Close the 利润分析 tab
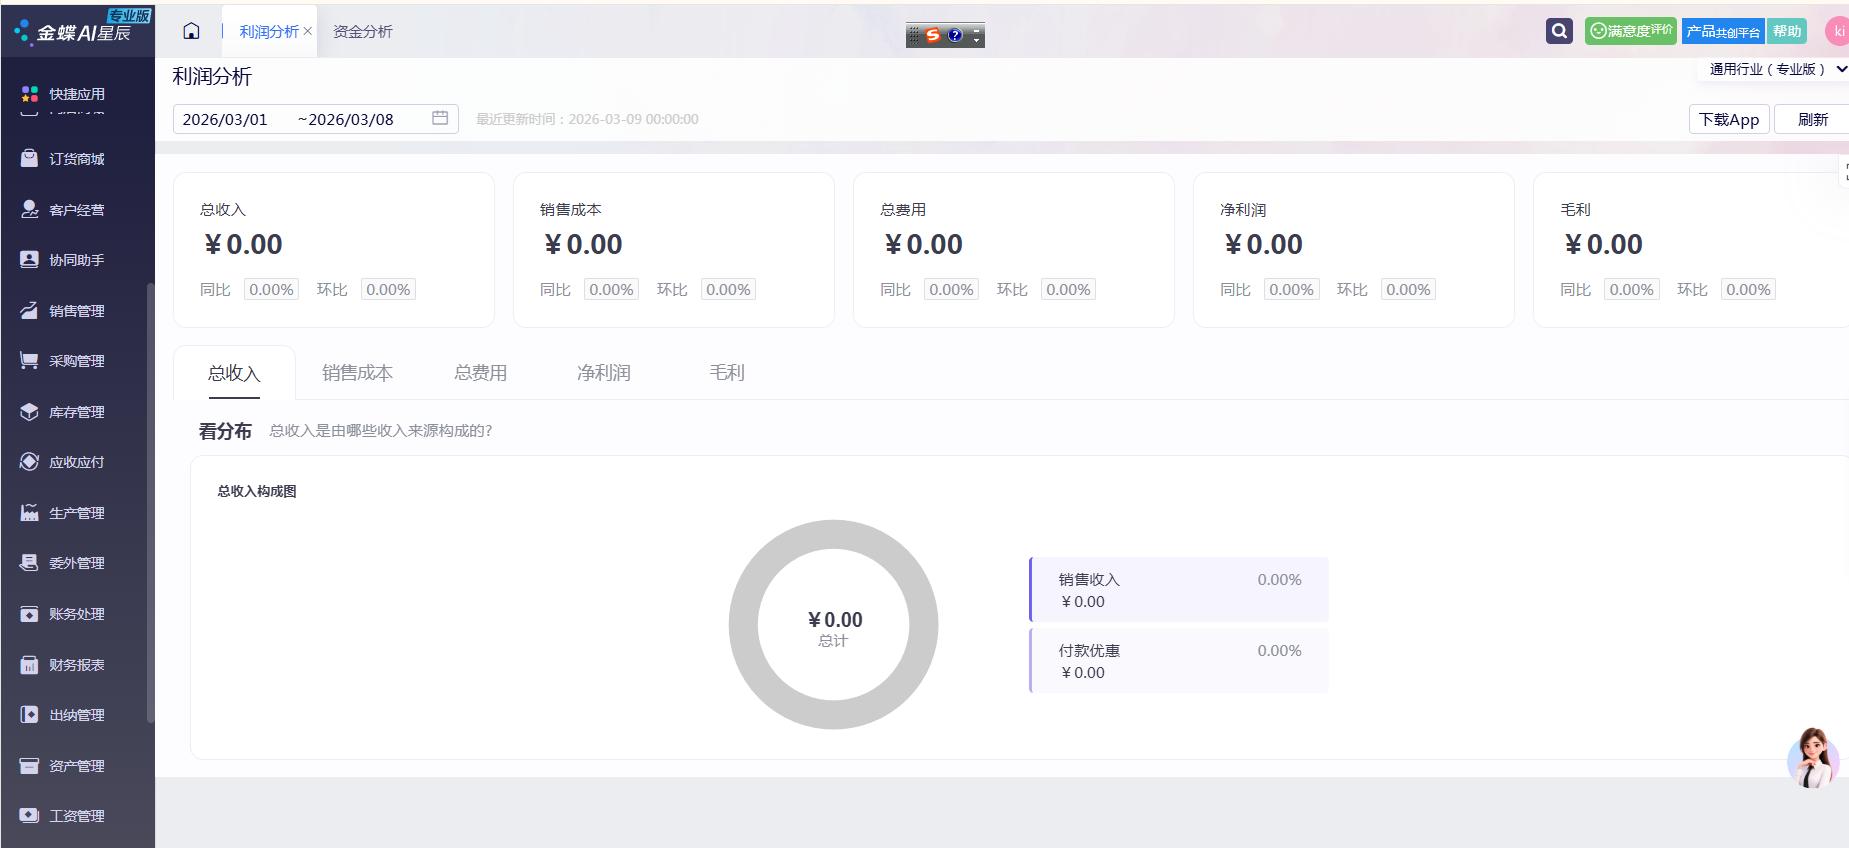The width and height of the screenshot is (1849, 848). coord(308,31)
